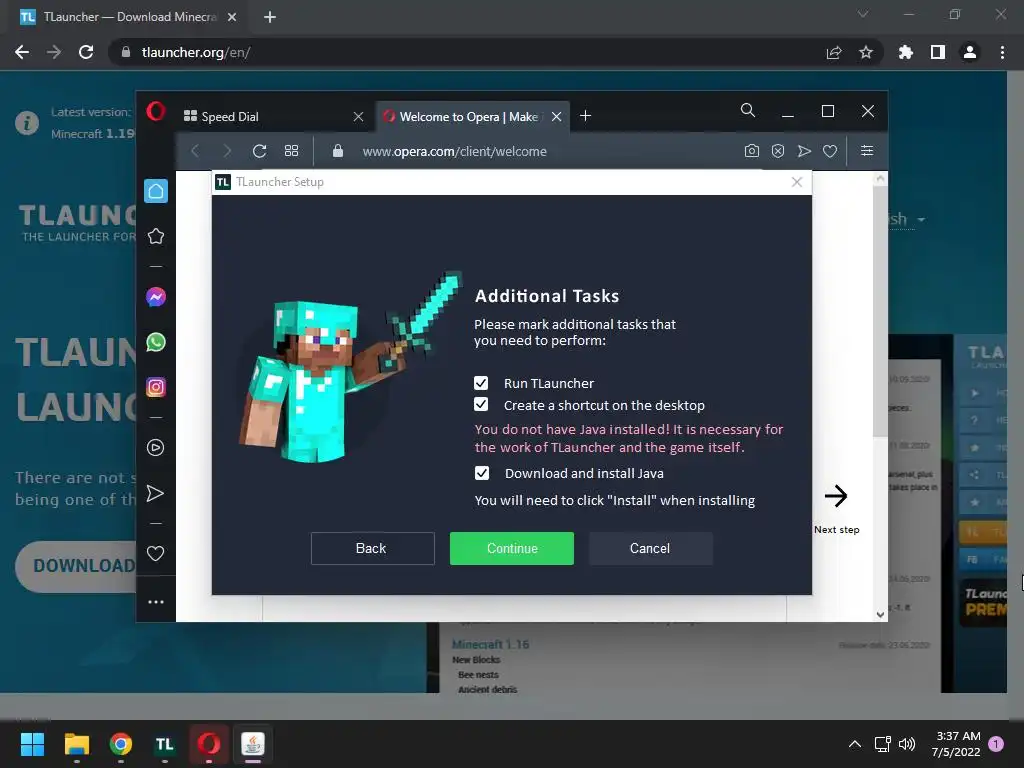Screen dimensions: 1024x768
Task: Open the Player icon in Opera sidebar
Action: [155, 447]
